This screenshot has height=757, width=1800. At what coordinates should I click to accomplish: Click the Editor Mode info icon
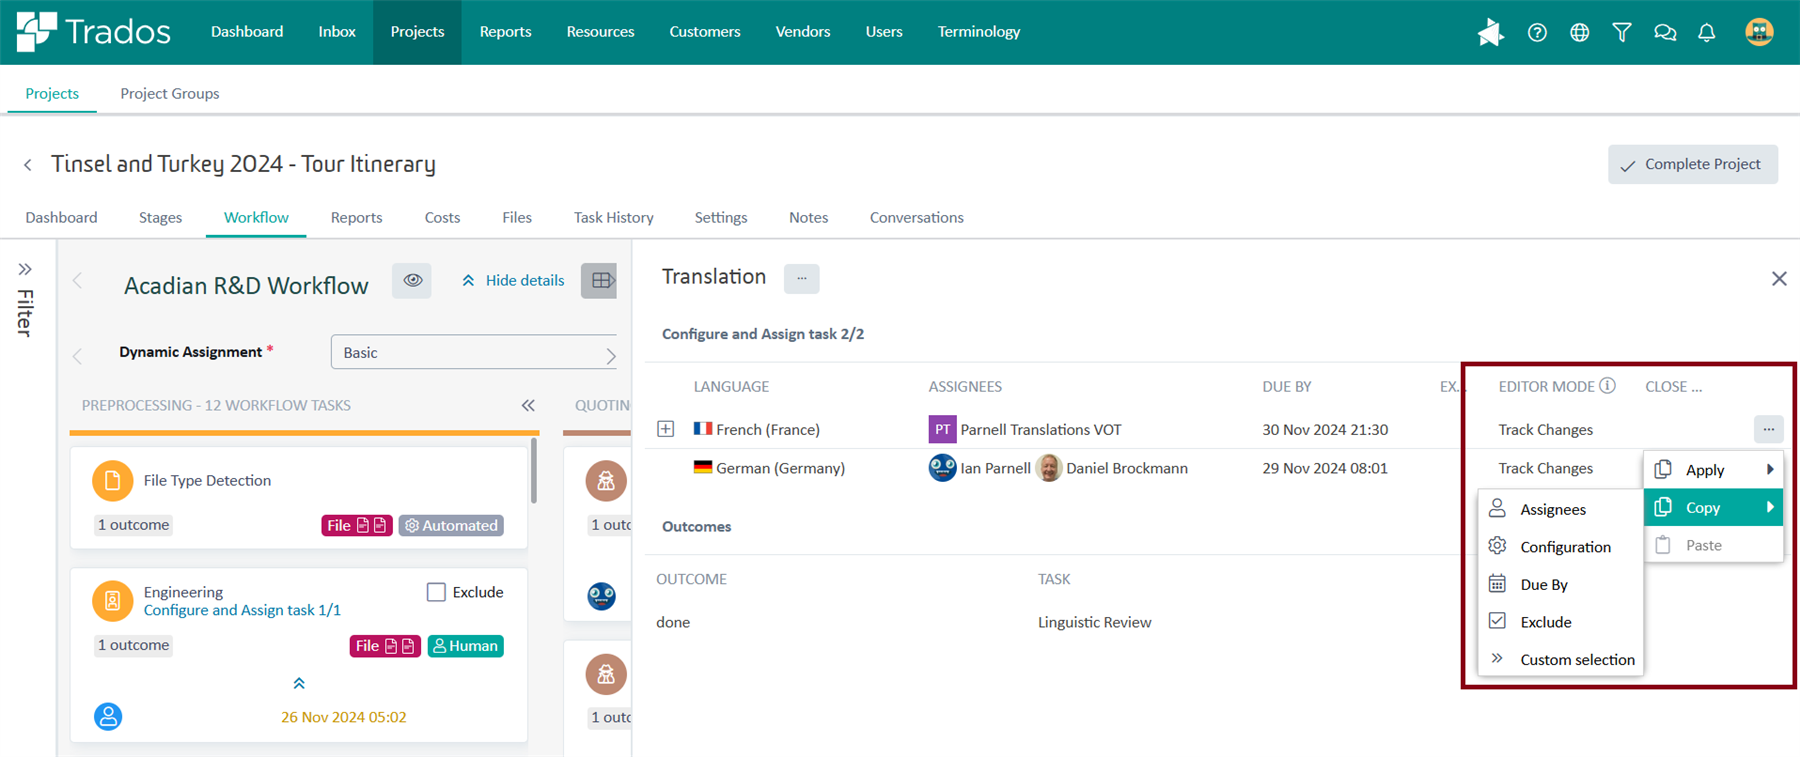(x=1607, y=386)
